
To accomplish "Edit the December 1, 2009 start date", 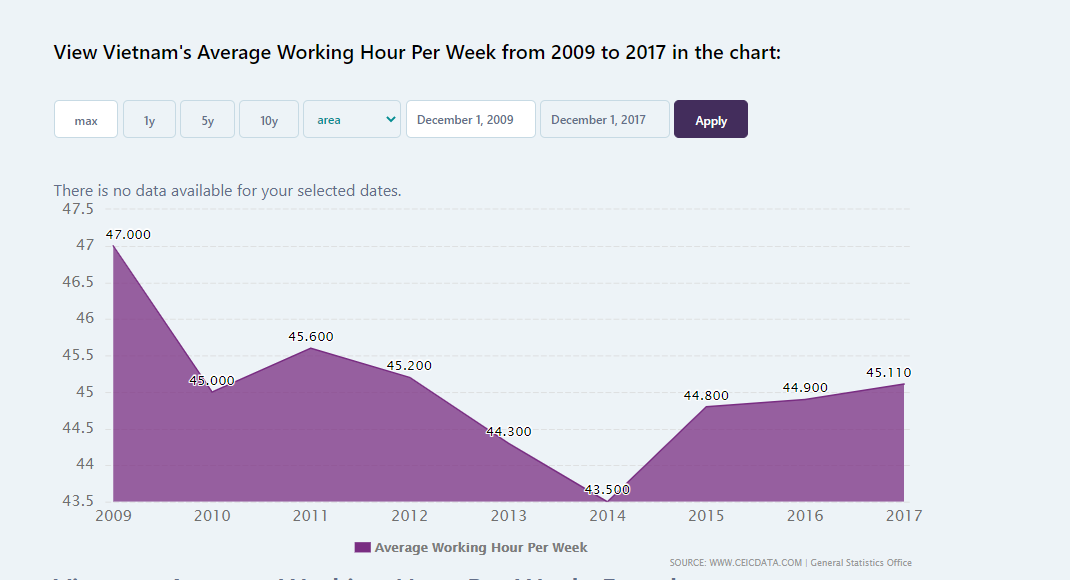I will (x=471, y=119).
